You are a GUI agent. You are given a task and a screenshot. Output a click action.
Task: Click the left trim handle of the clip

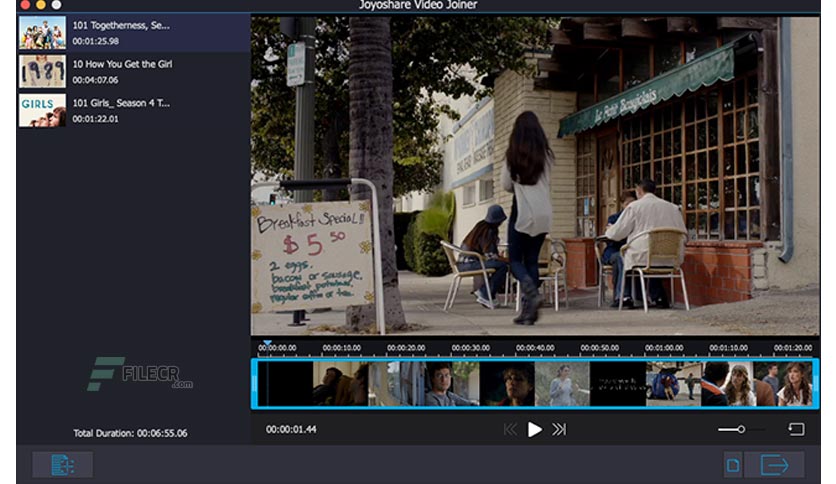click(254, 384)
